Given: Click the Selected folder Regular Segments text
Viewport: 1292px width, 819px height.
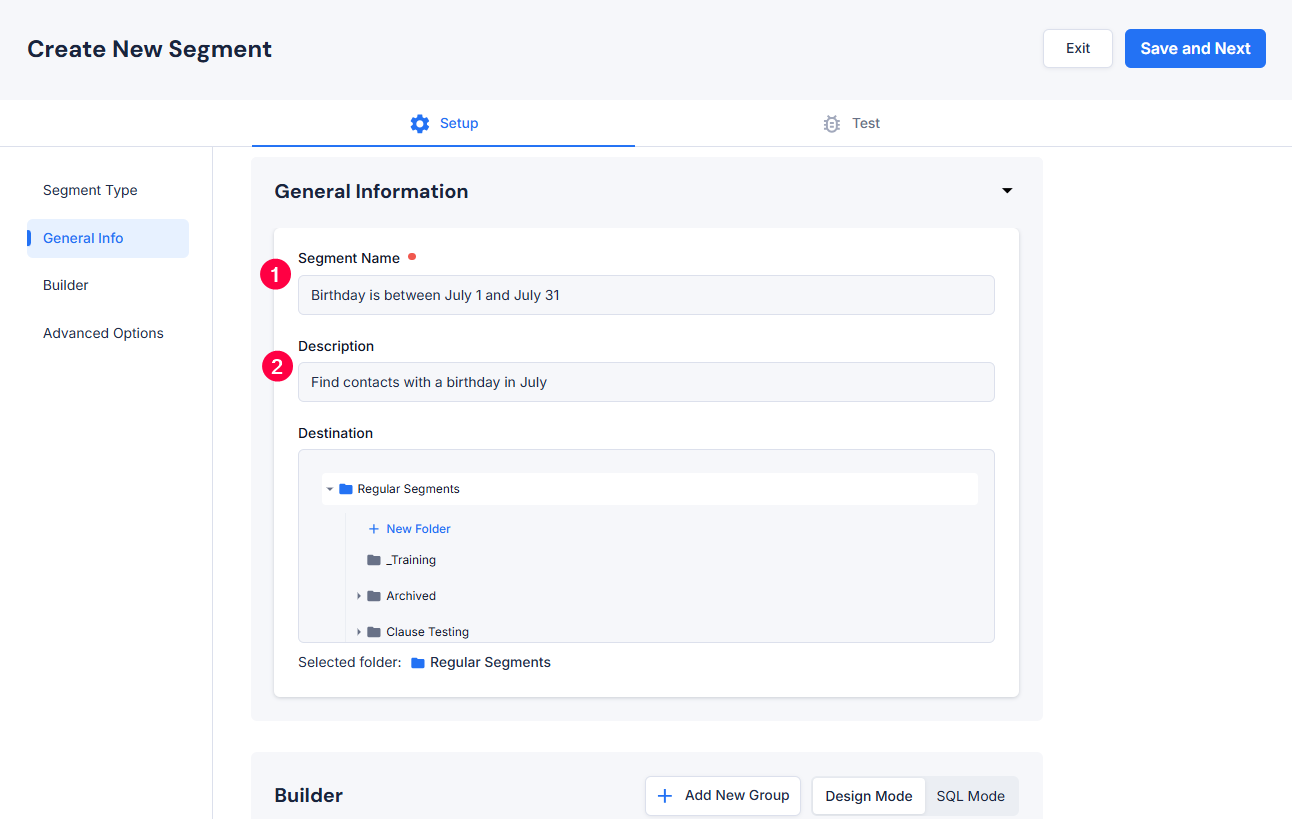Looking at the screenshot, I should point(490,662).
